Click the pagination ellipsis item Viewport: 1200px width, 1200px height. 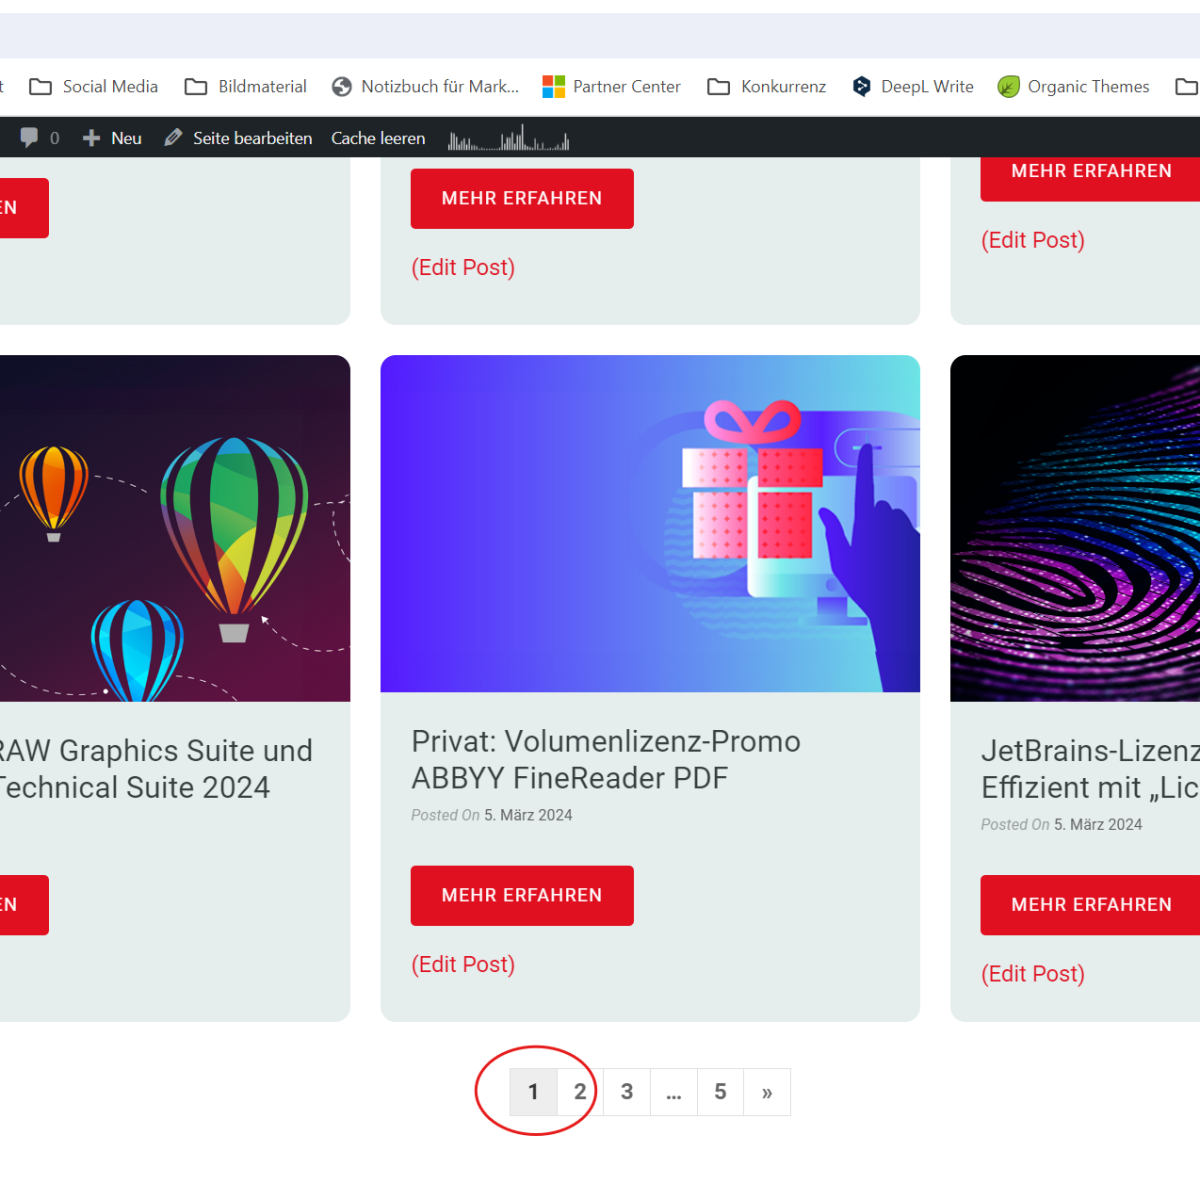coord(674,1092)
